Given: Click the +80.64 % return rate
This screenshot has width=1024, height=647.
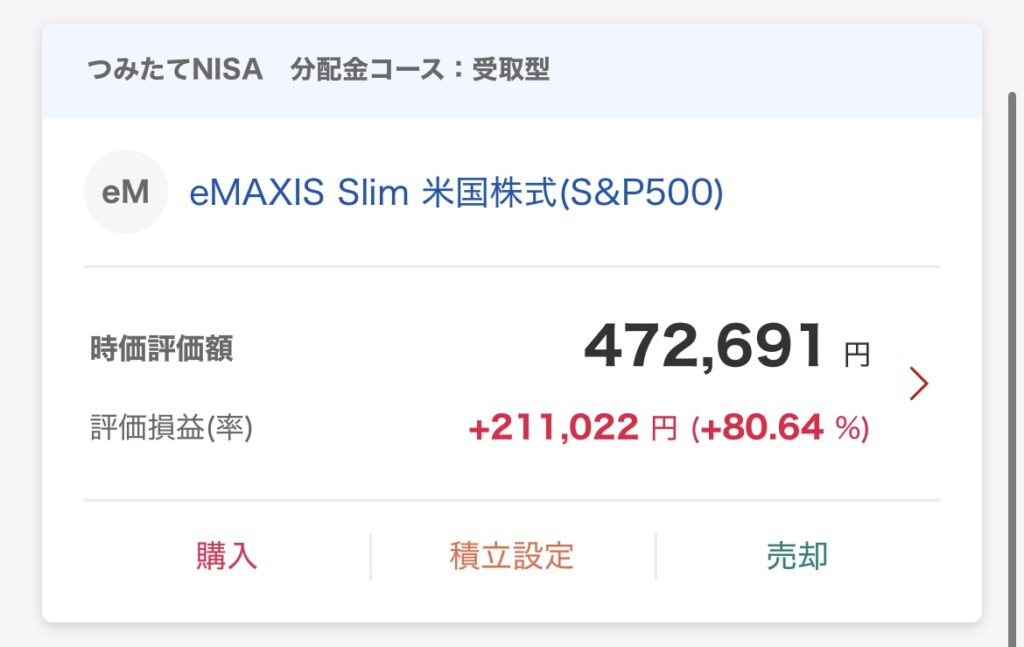Looking at the screenshot, I should 780,428.
